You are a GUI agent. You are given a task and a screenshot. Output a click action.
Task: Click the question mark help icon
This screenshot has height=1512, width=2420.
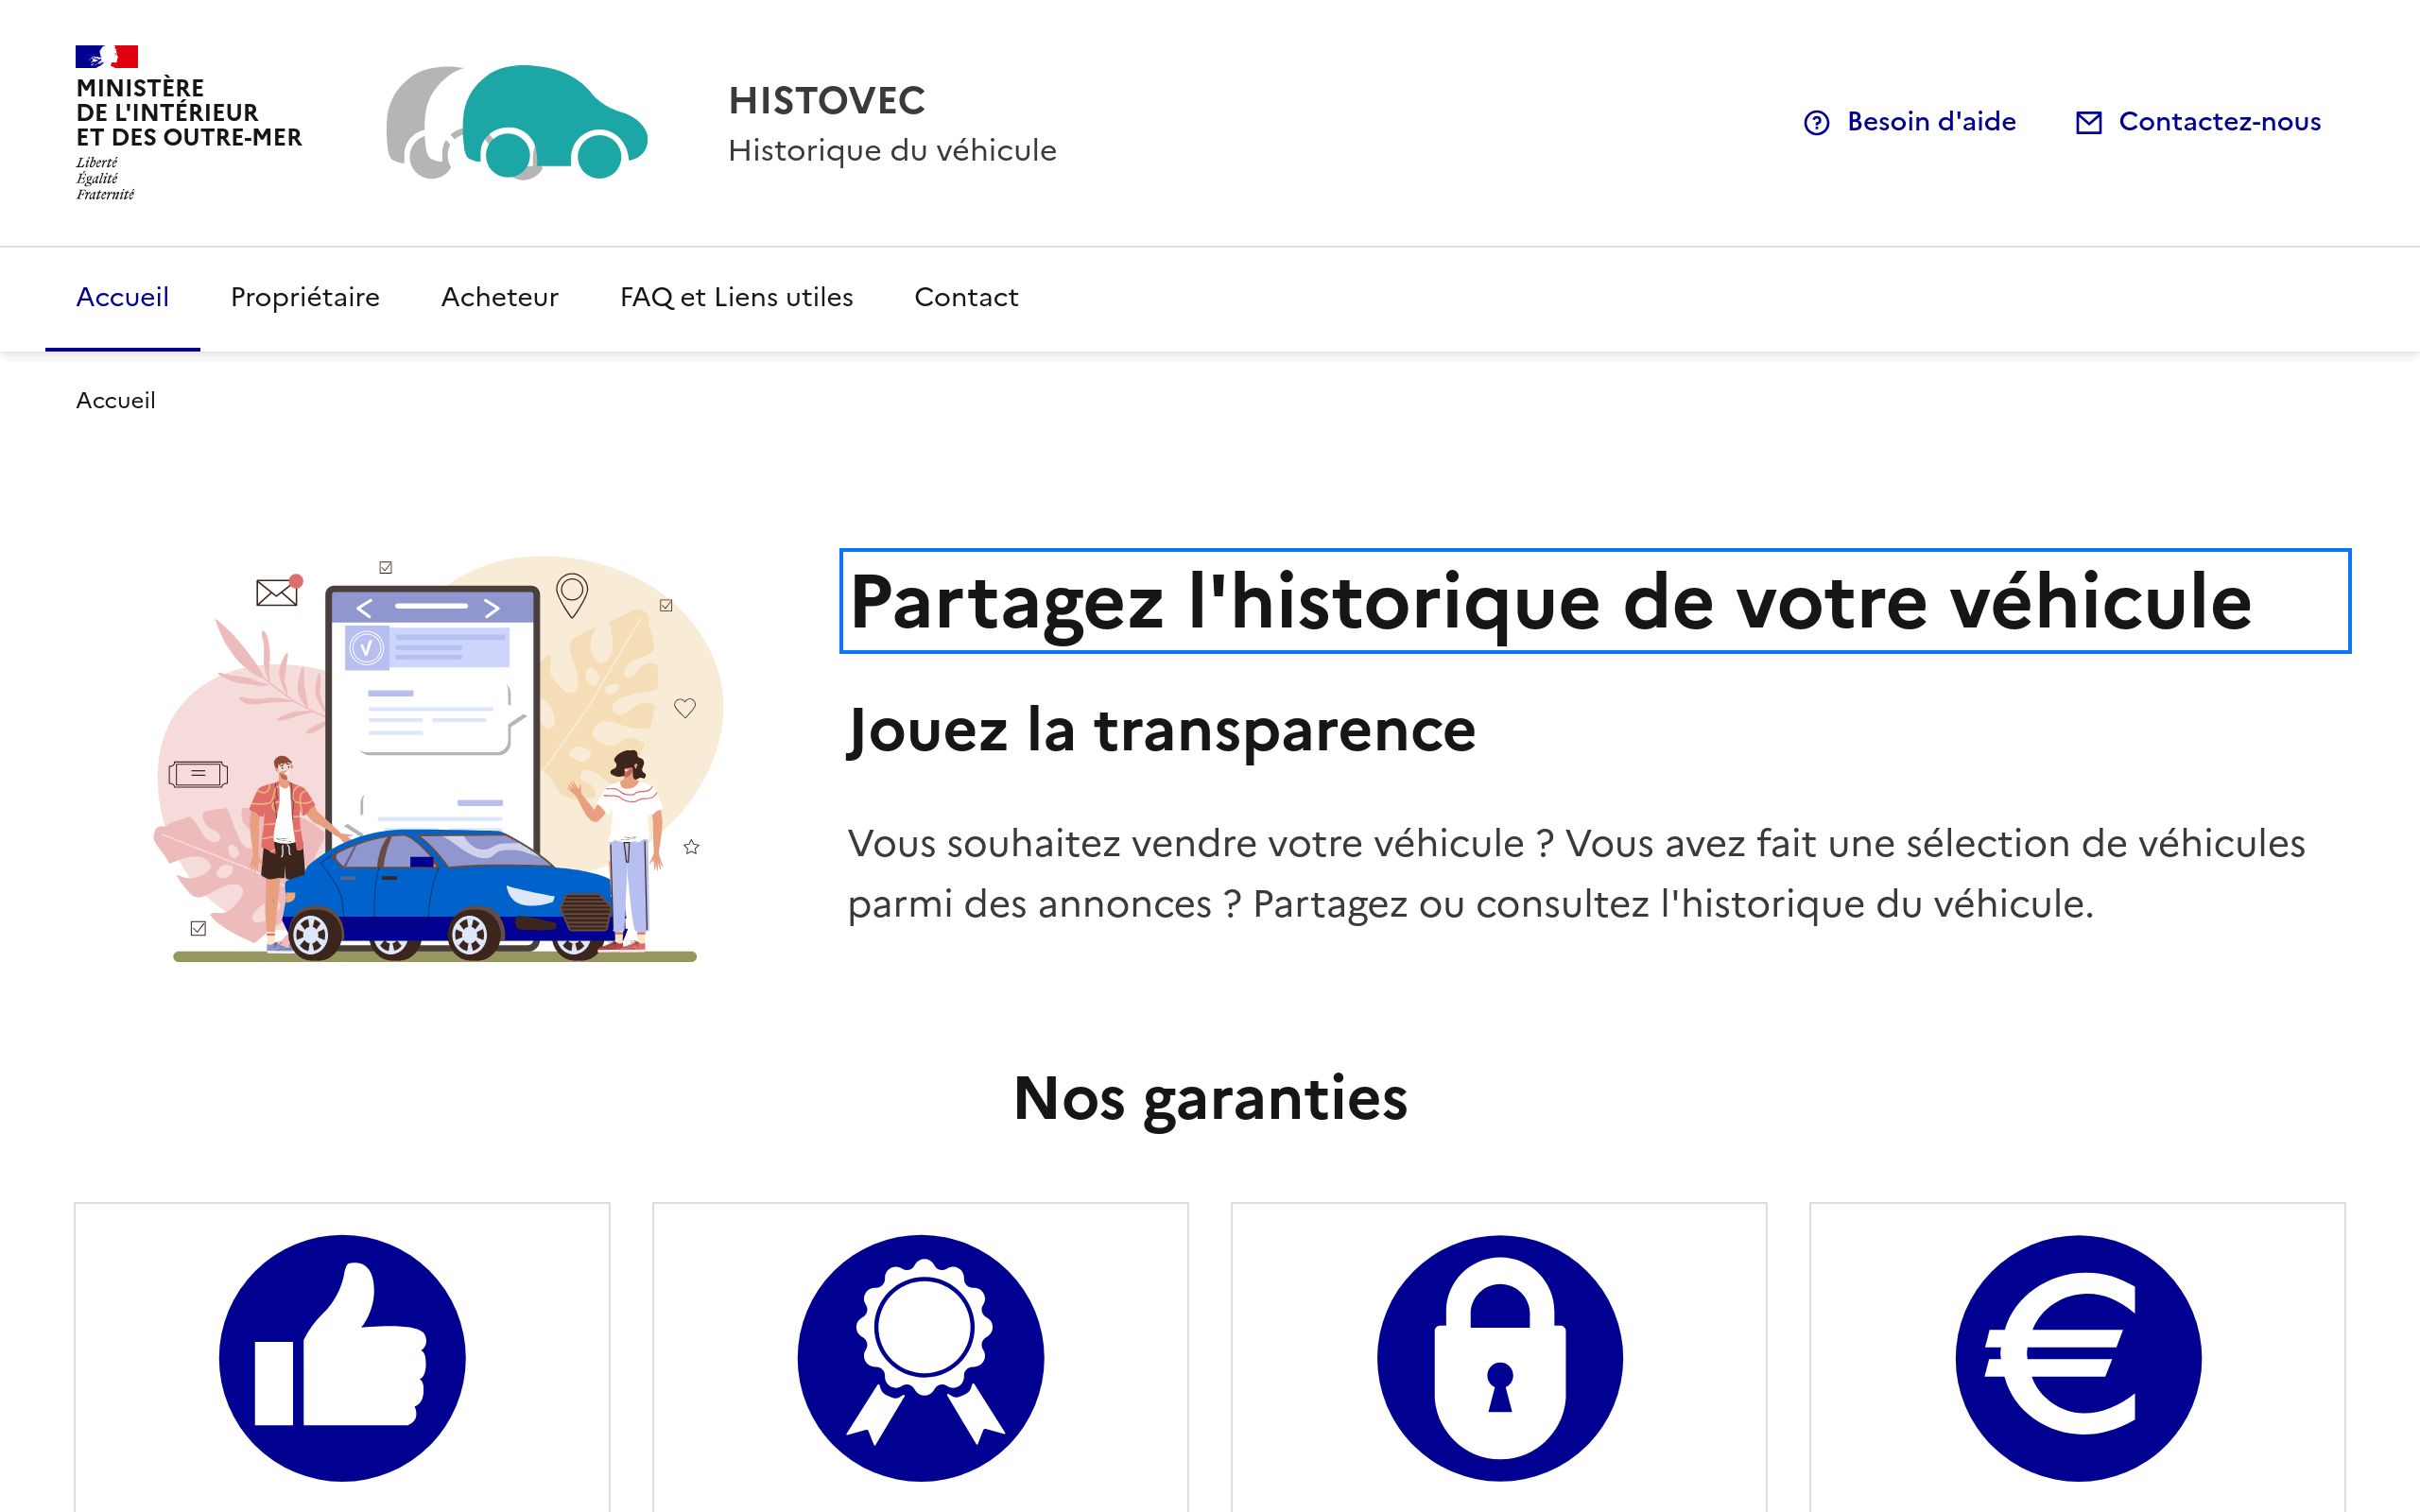[1816, 122]
